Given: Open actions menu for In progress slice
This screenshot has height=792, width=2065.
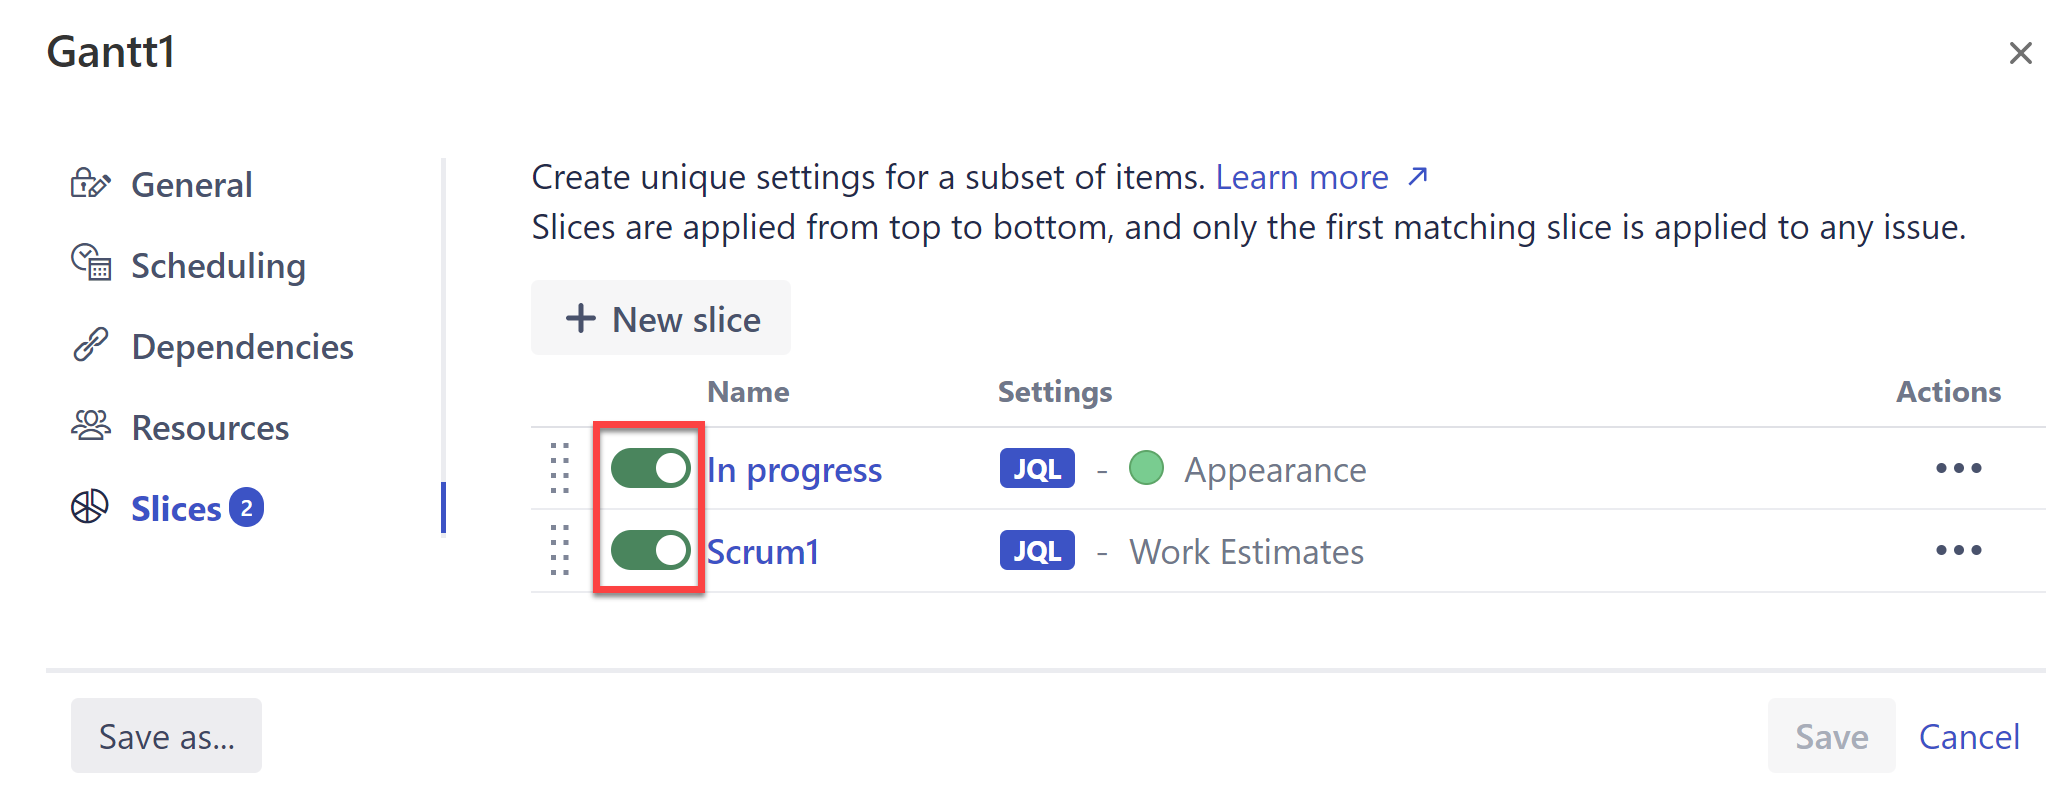Looking at the screenshot, I should (x=1958, y=468).
